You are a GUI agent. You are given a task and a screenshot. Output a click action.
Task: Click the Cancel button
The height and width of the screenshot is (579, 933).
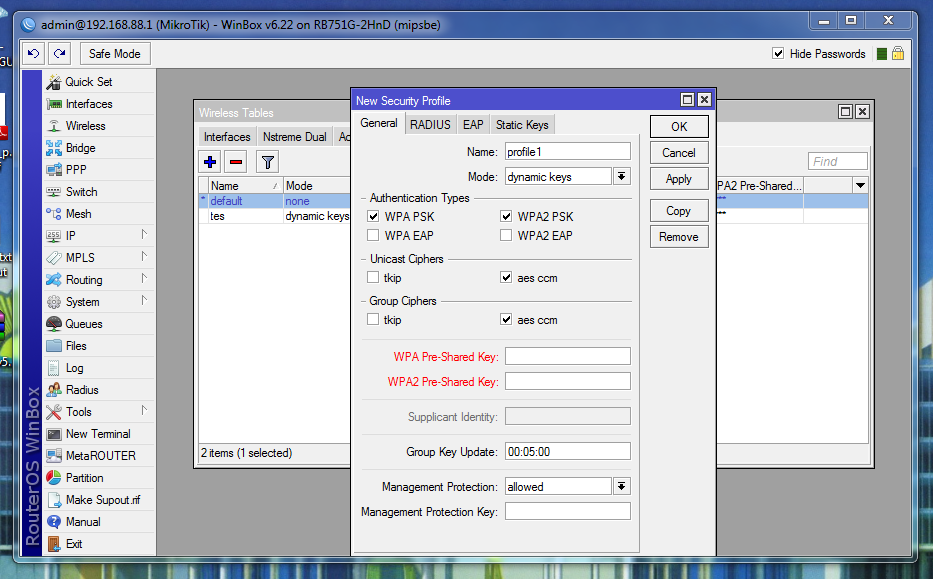679,153
